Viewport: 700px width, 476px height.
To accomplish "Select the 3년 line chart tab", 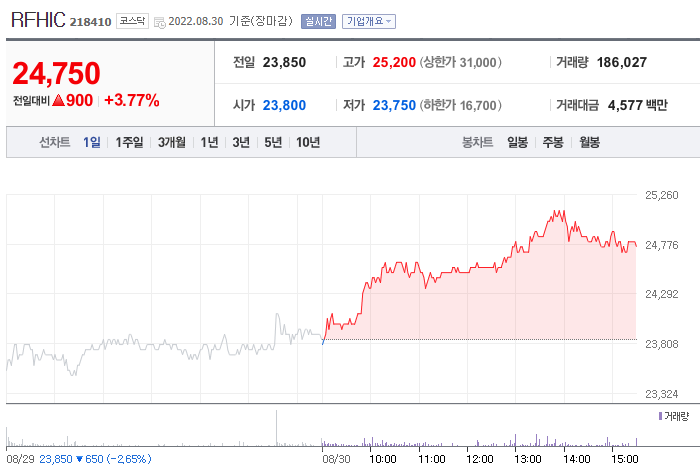I will [241, 142].
